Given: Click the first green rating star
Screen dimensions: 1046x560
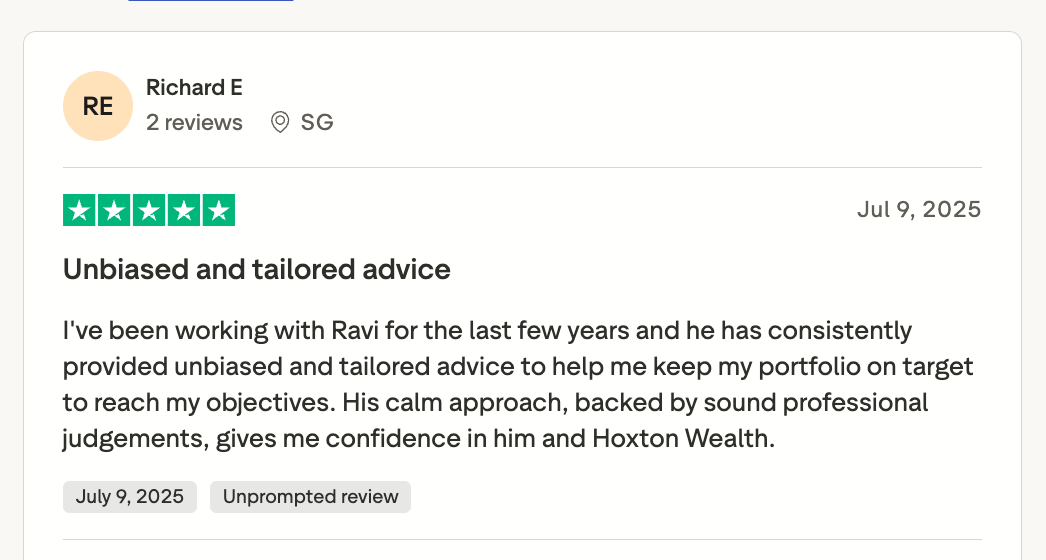Looking at the screenshot, I should point(79,210).
